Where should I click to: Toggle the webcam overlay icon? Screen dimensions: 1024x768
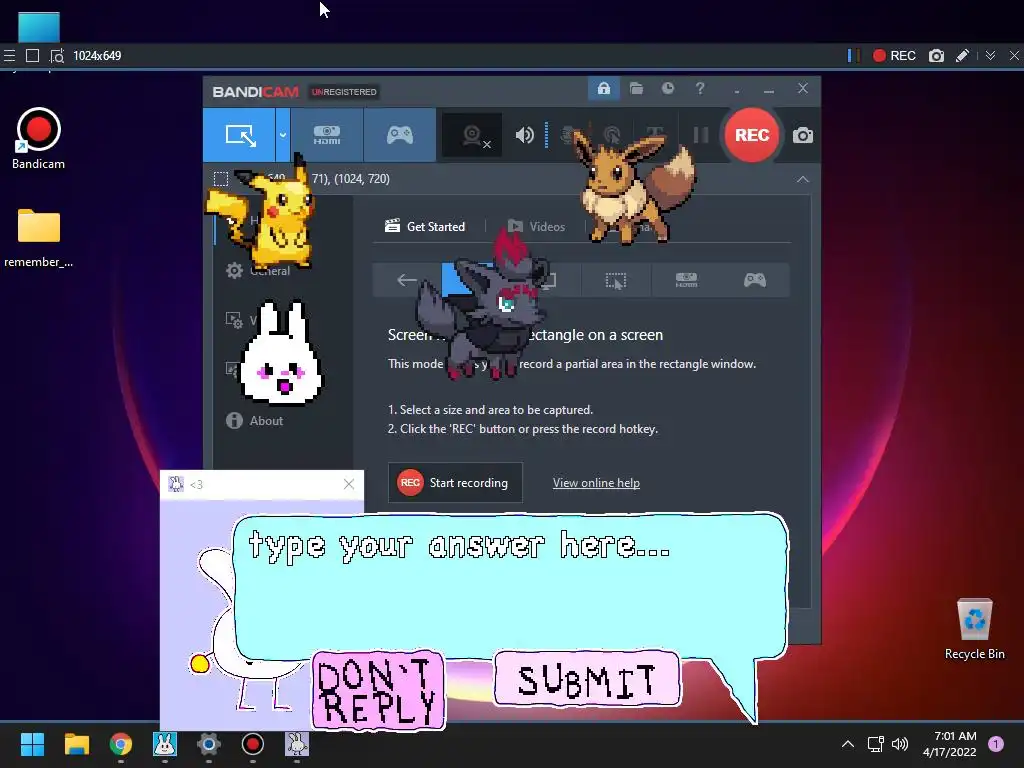(x=472, y=135)
